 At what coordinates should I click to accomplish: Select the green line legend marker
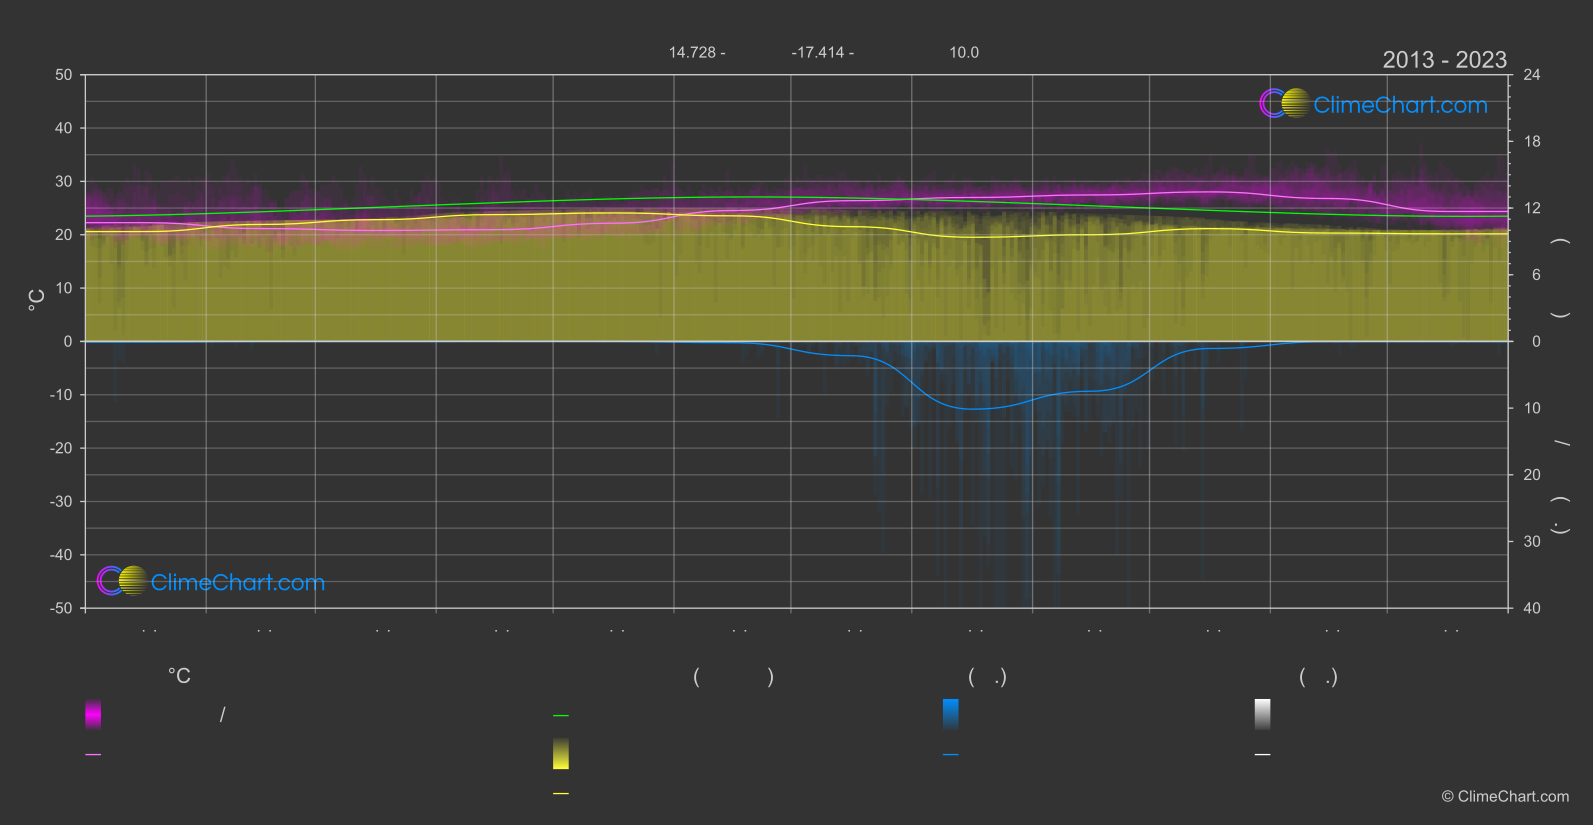(561, 715)
